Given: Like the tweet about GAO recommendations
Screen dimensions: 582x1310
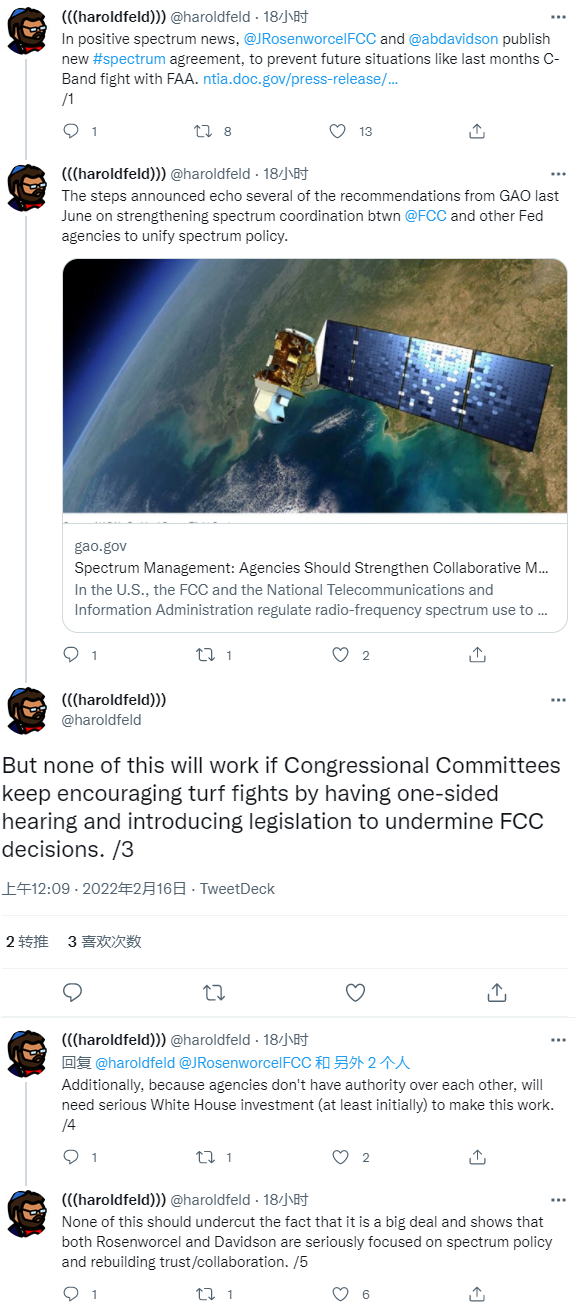Looking at the screenshot, I should pyautogui.click(x=340, y=655).
